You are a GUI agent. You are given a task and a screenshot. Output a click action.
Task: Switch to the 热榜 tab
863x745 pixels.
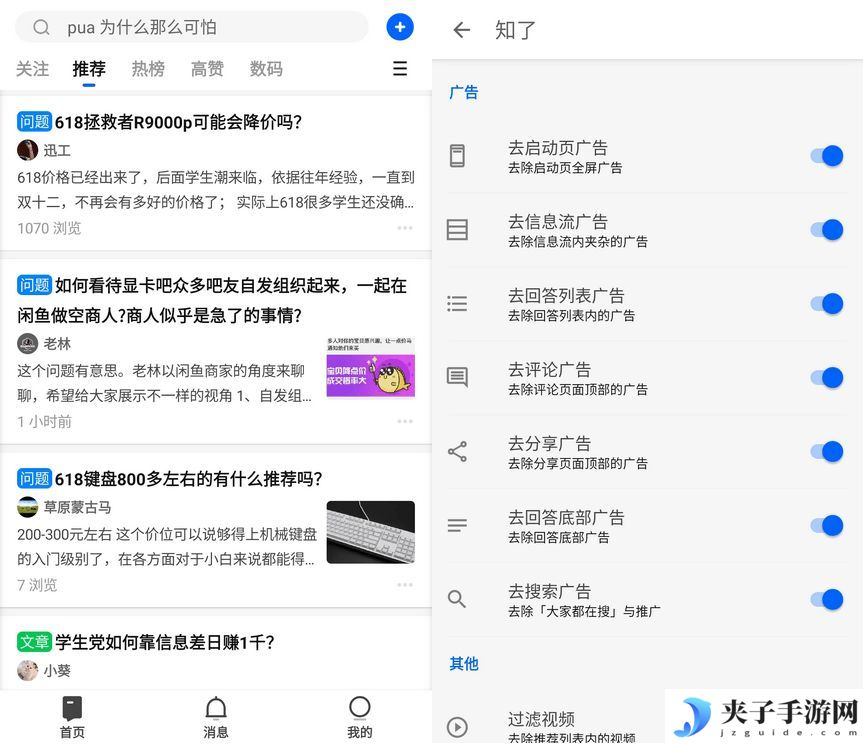[x=148, y=69]
